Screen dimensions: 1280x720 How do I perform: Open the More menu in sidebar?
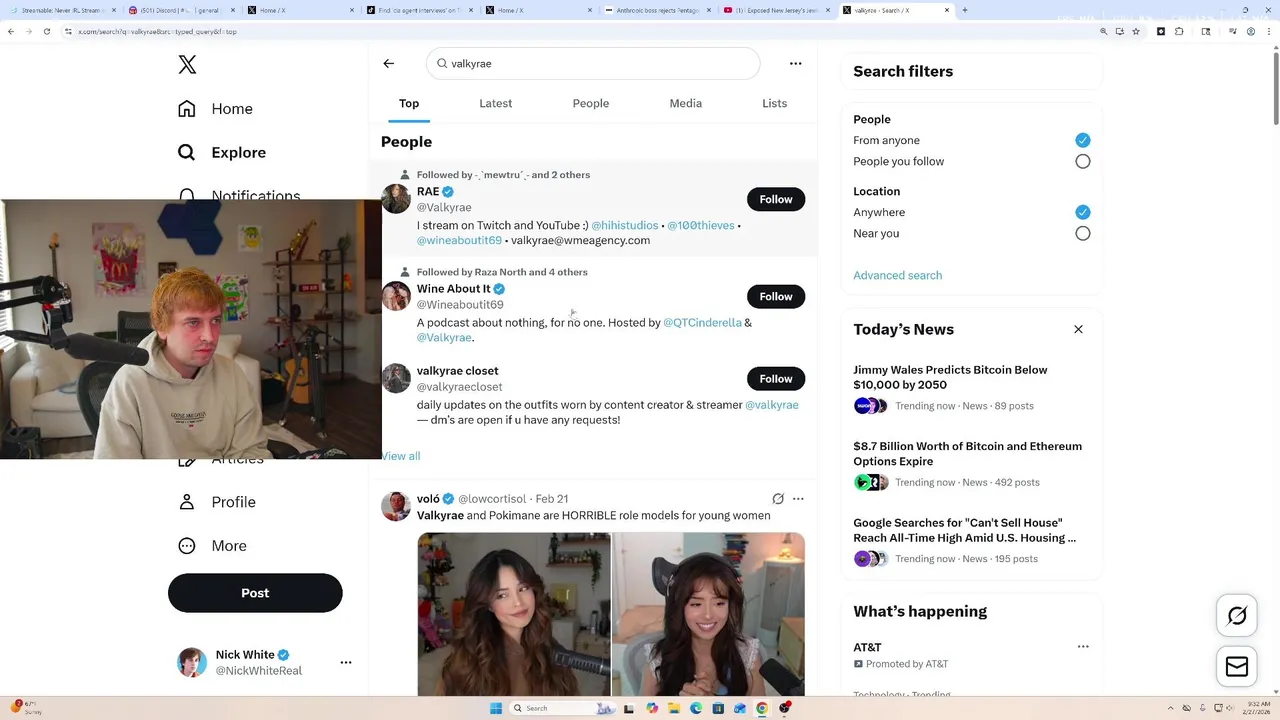coord(212,546)
